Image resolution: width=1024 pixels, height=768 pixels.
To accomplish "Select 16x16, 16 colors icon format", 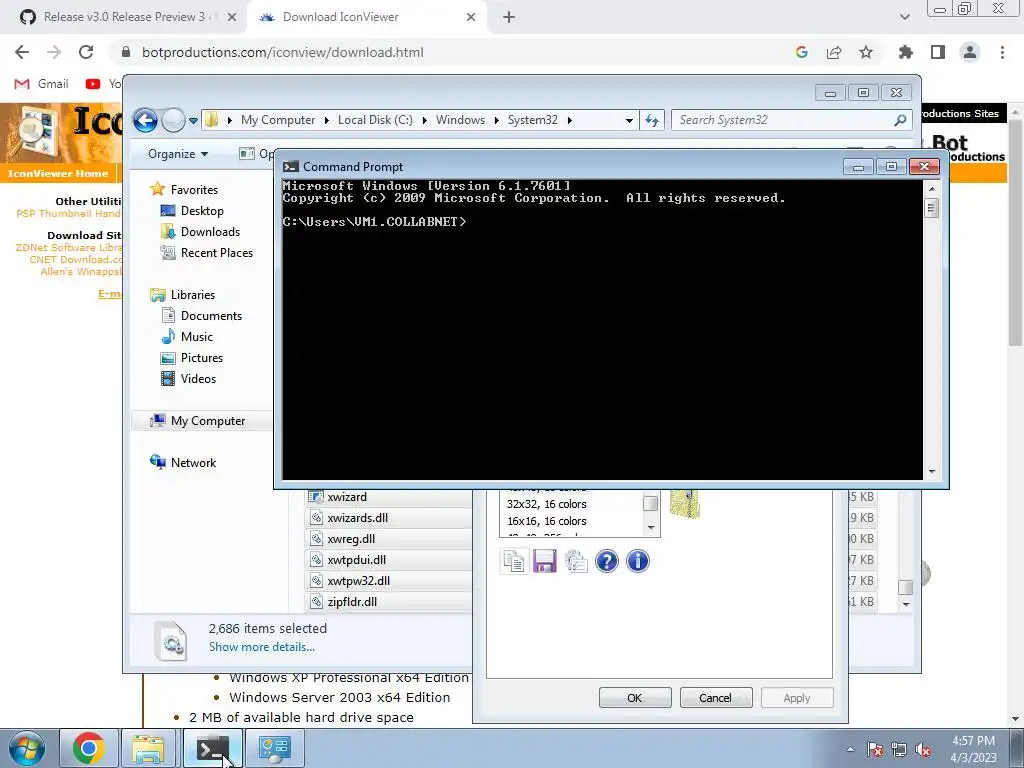I will tap(547, 521).
